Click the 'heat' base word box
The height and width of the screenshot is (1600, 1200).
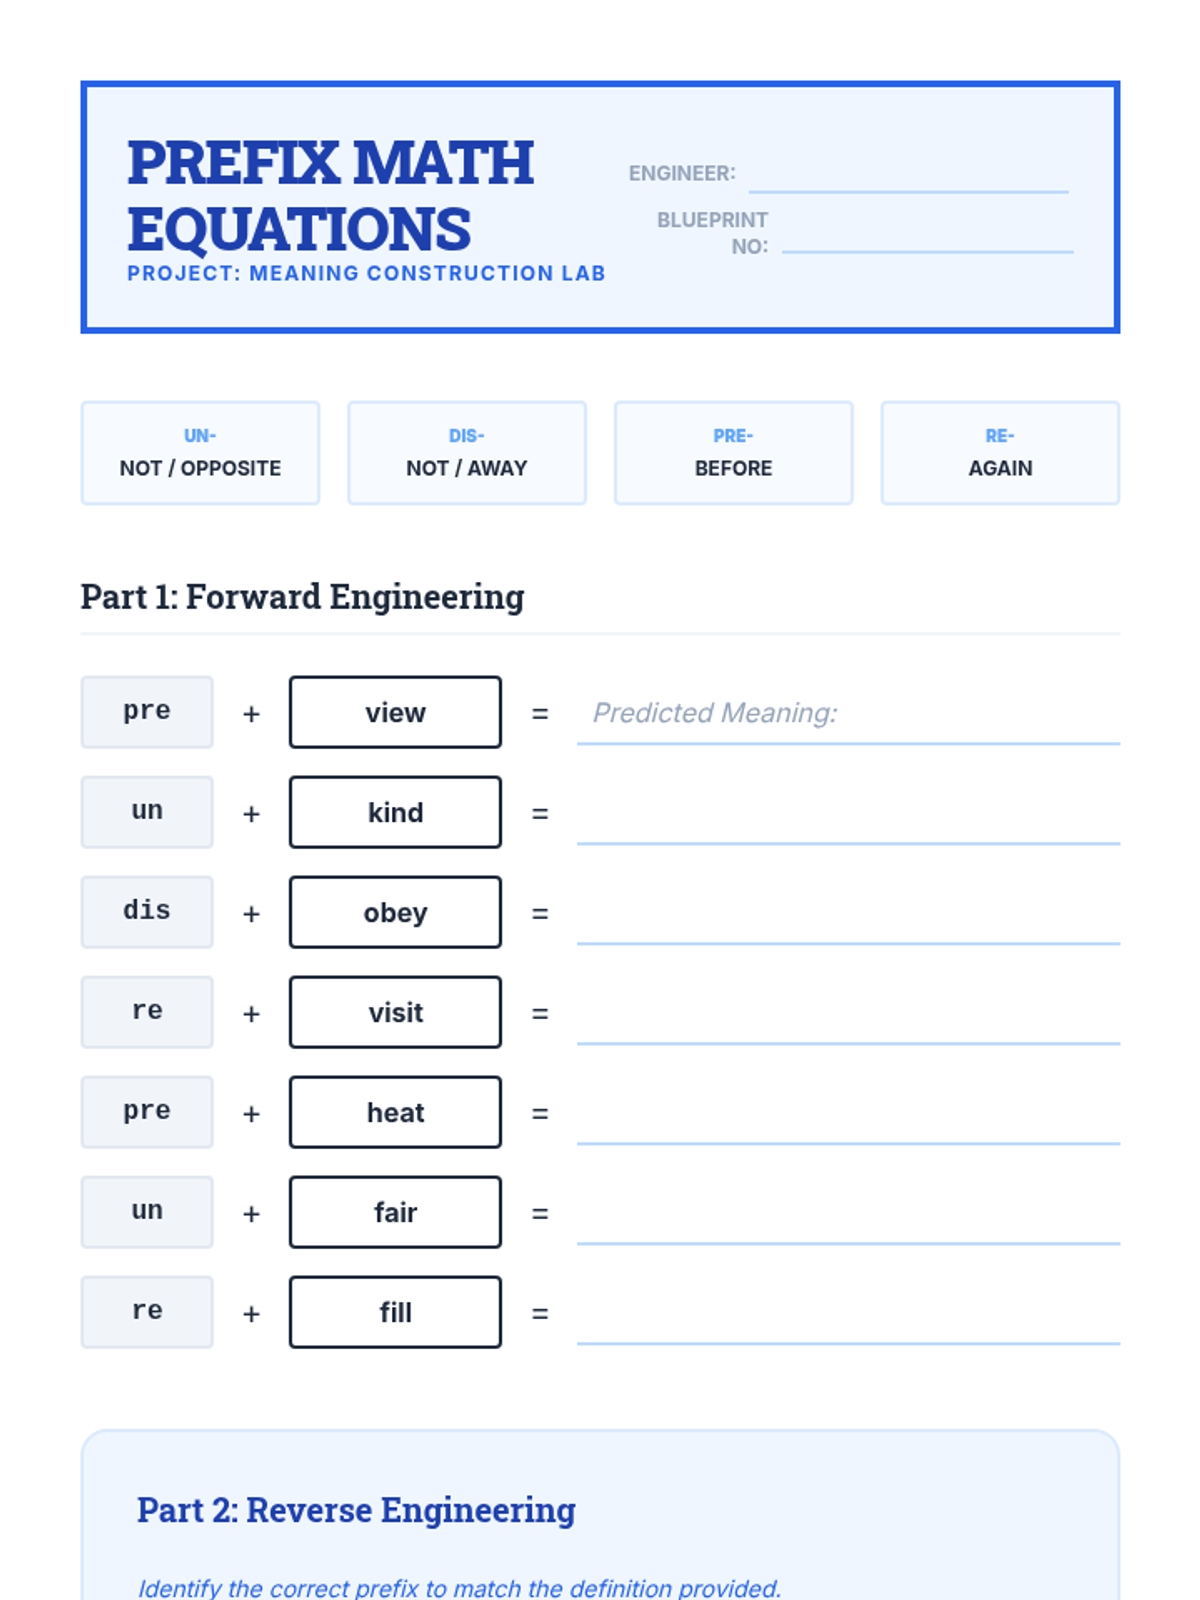(x=395, y=1112)
